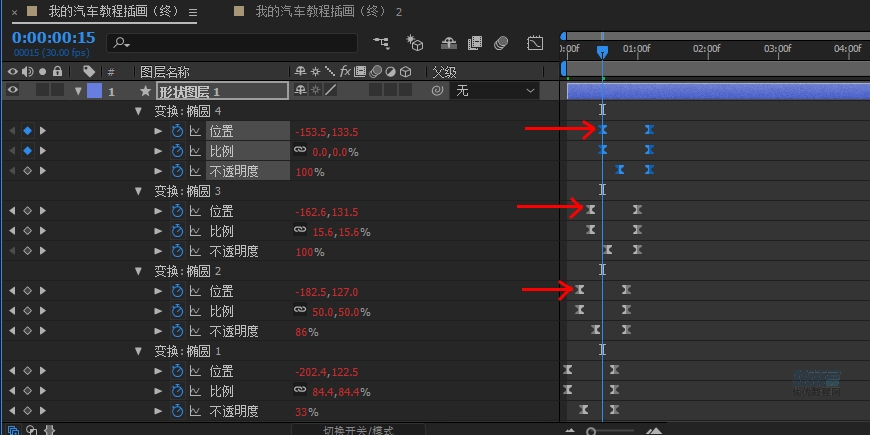Toggle collapse transformations switch for 形状图层 1

315,90
